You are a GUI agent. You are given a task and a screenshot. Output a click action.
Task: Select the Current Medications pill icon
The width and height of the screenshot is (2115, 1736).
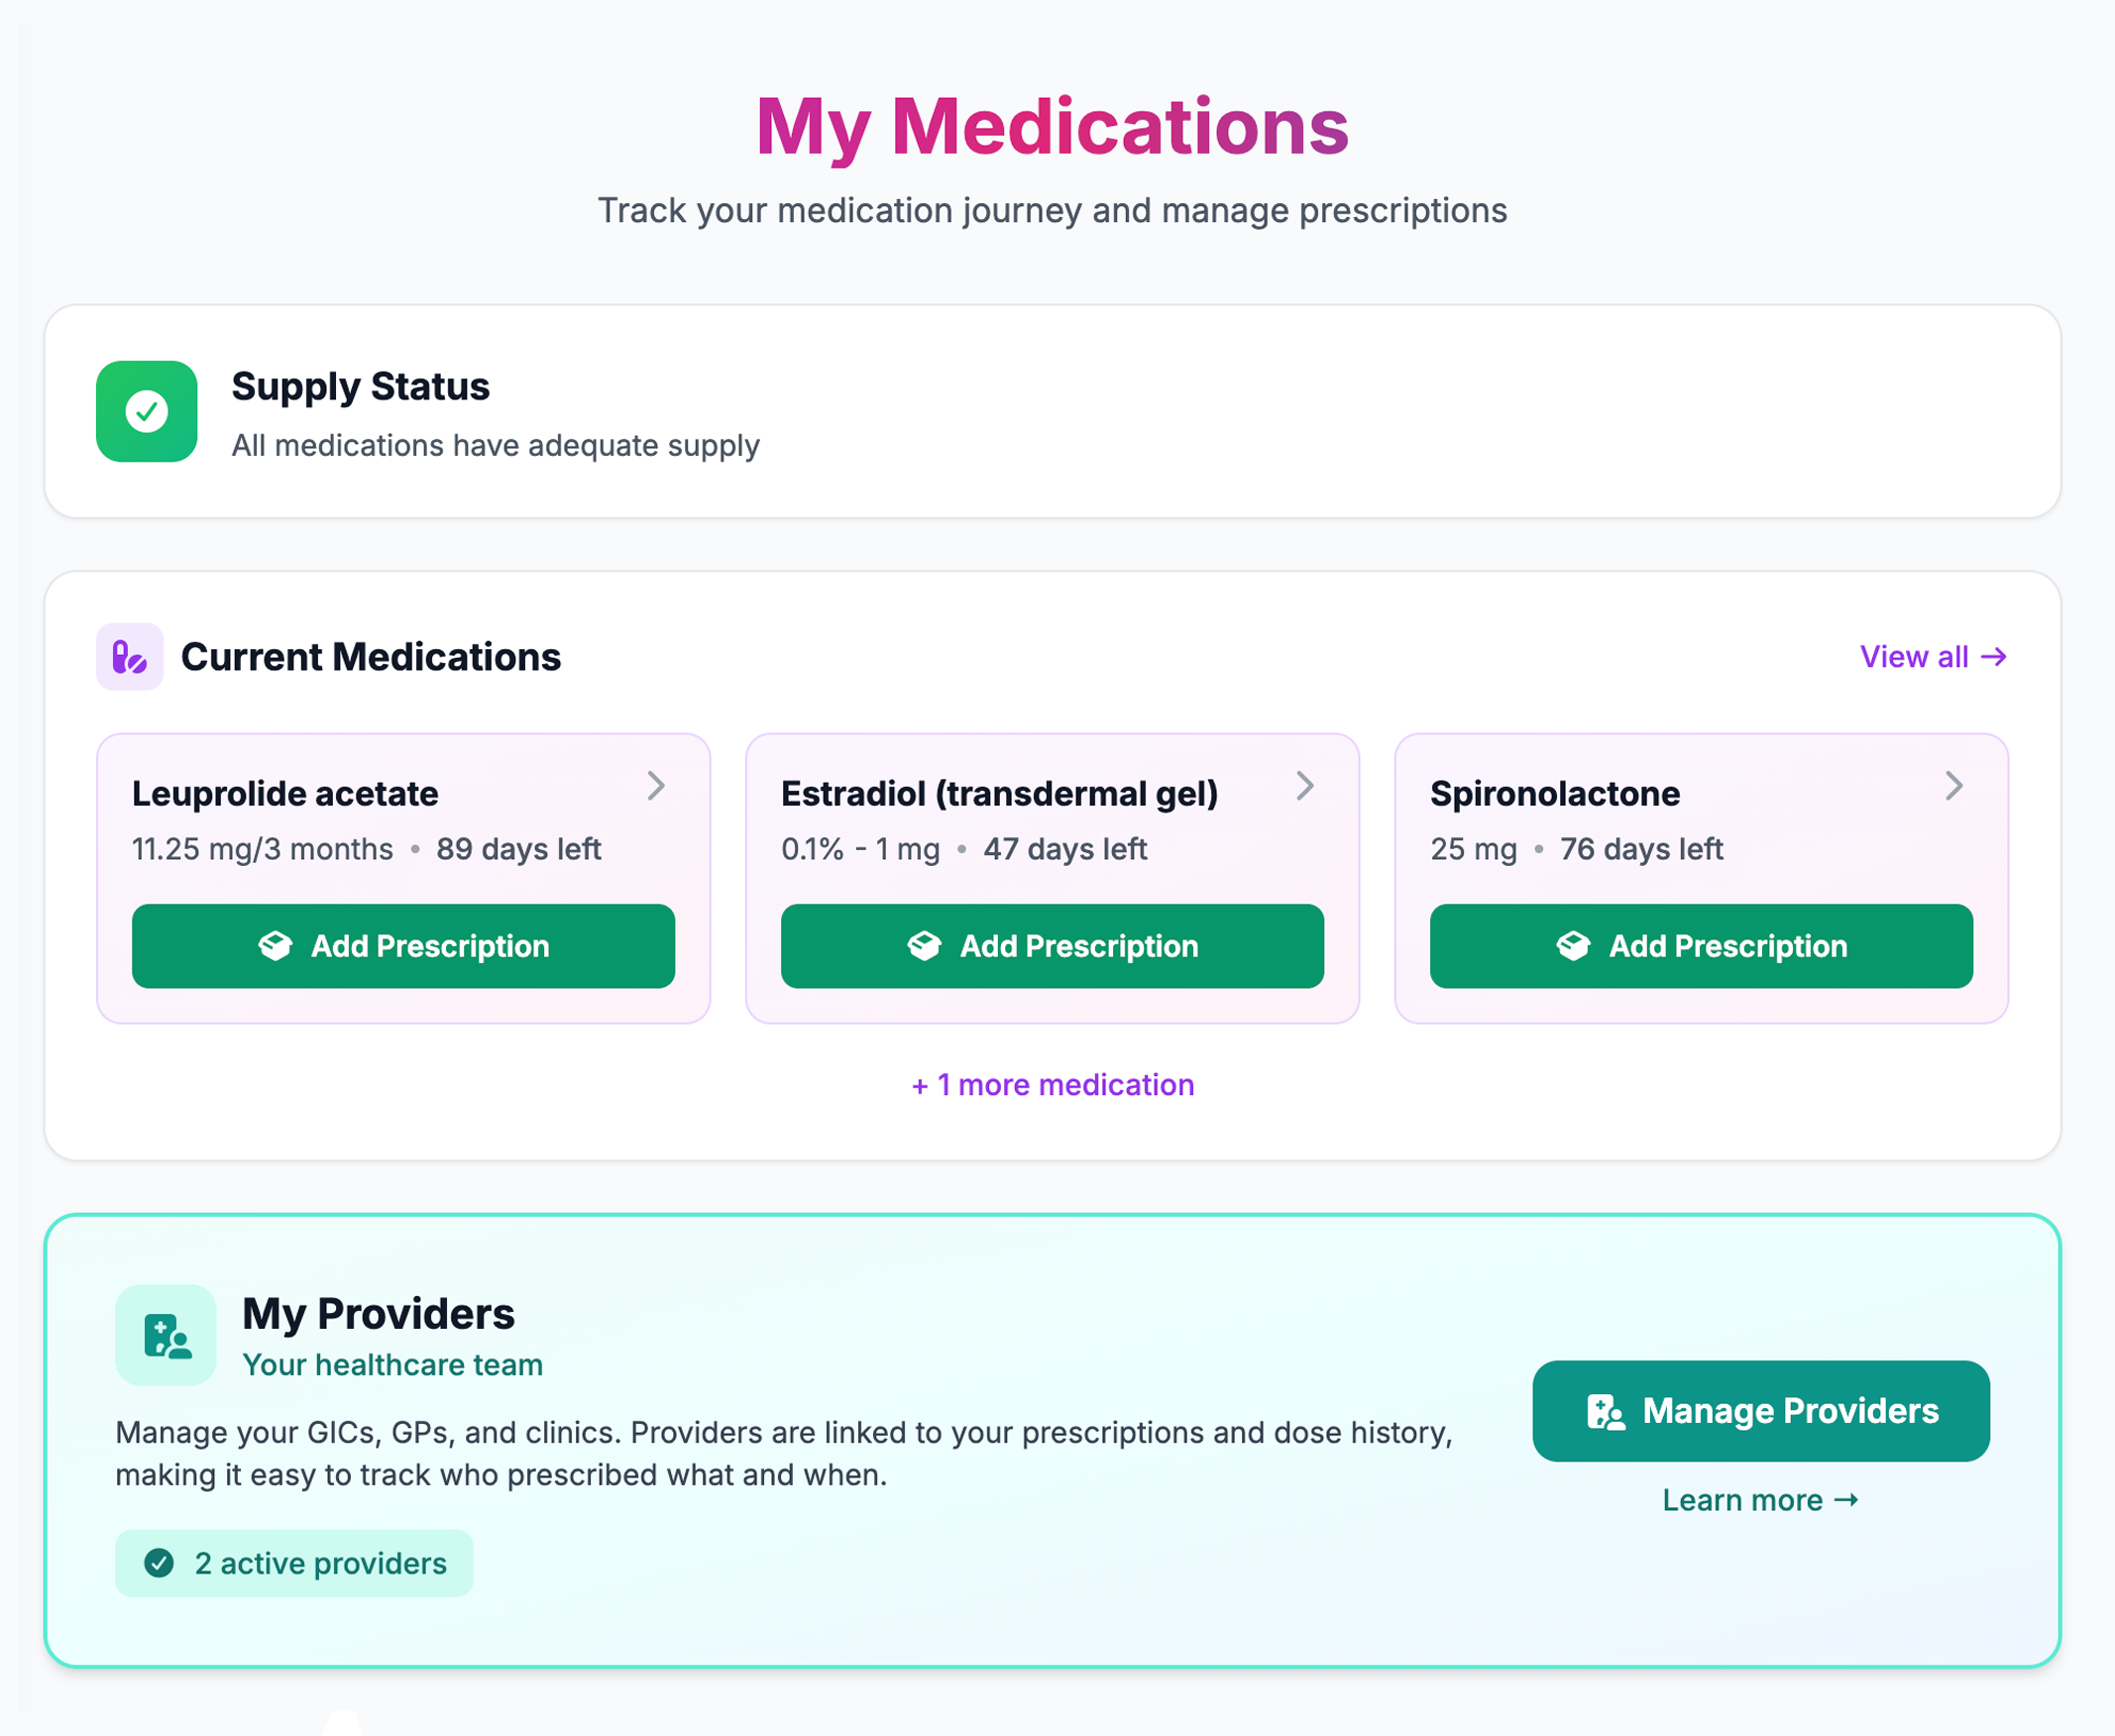coord(130,657)
